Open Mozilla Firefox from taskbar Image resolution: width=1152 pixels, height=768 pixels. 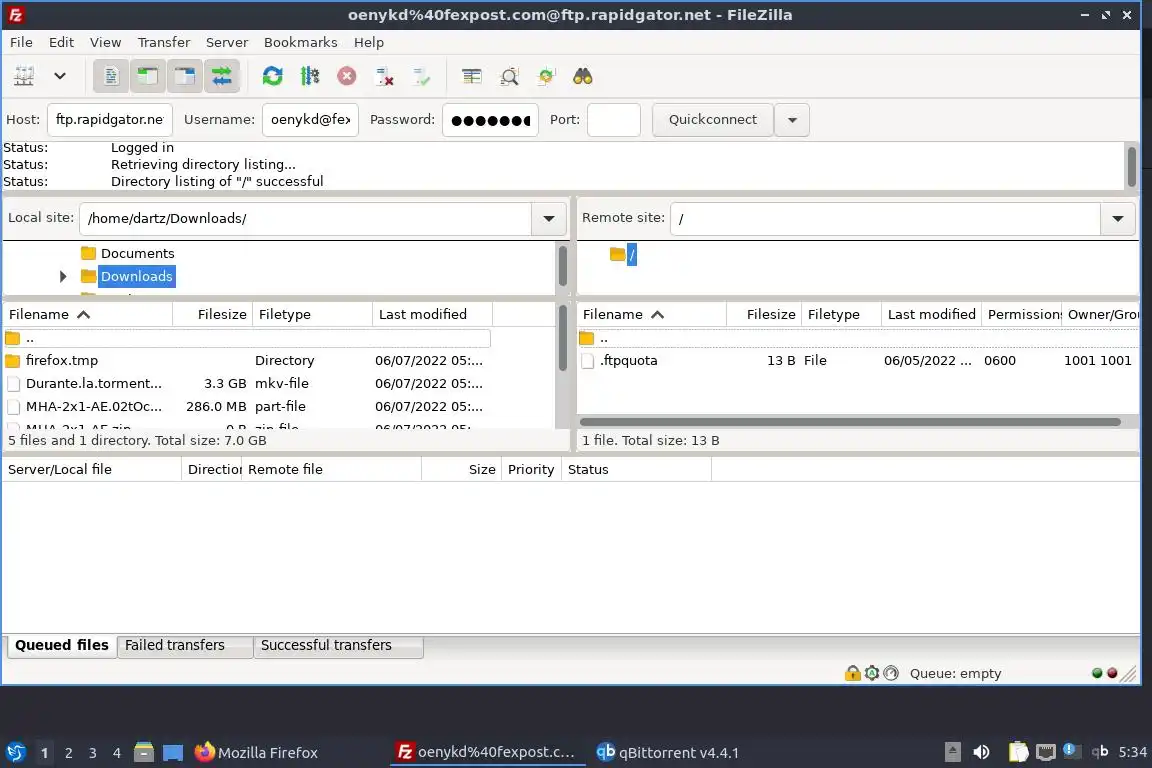tap(256, 753)
